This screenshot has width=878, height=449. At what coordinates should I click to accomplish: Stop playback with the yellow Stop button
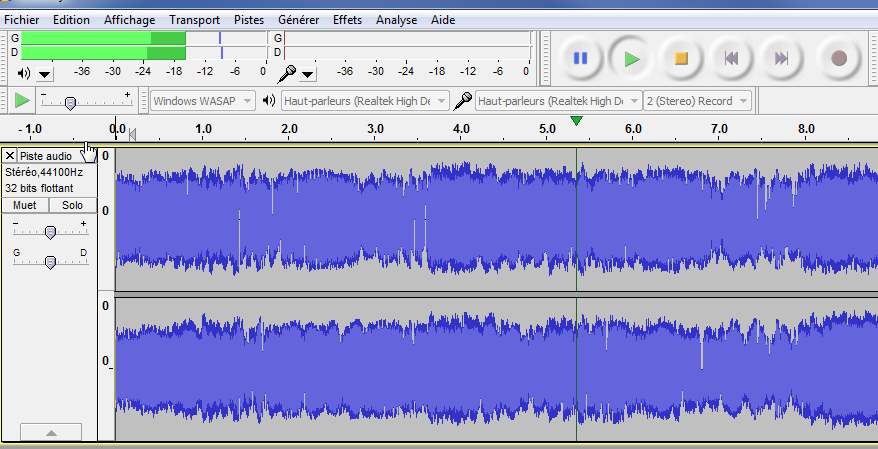(681, 58)
